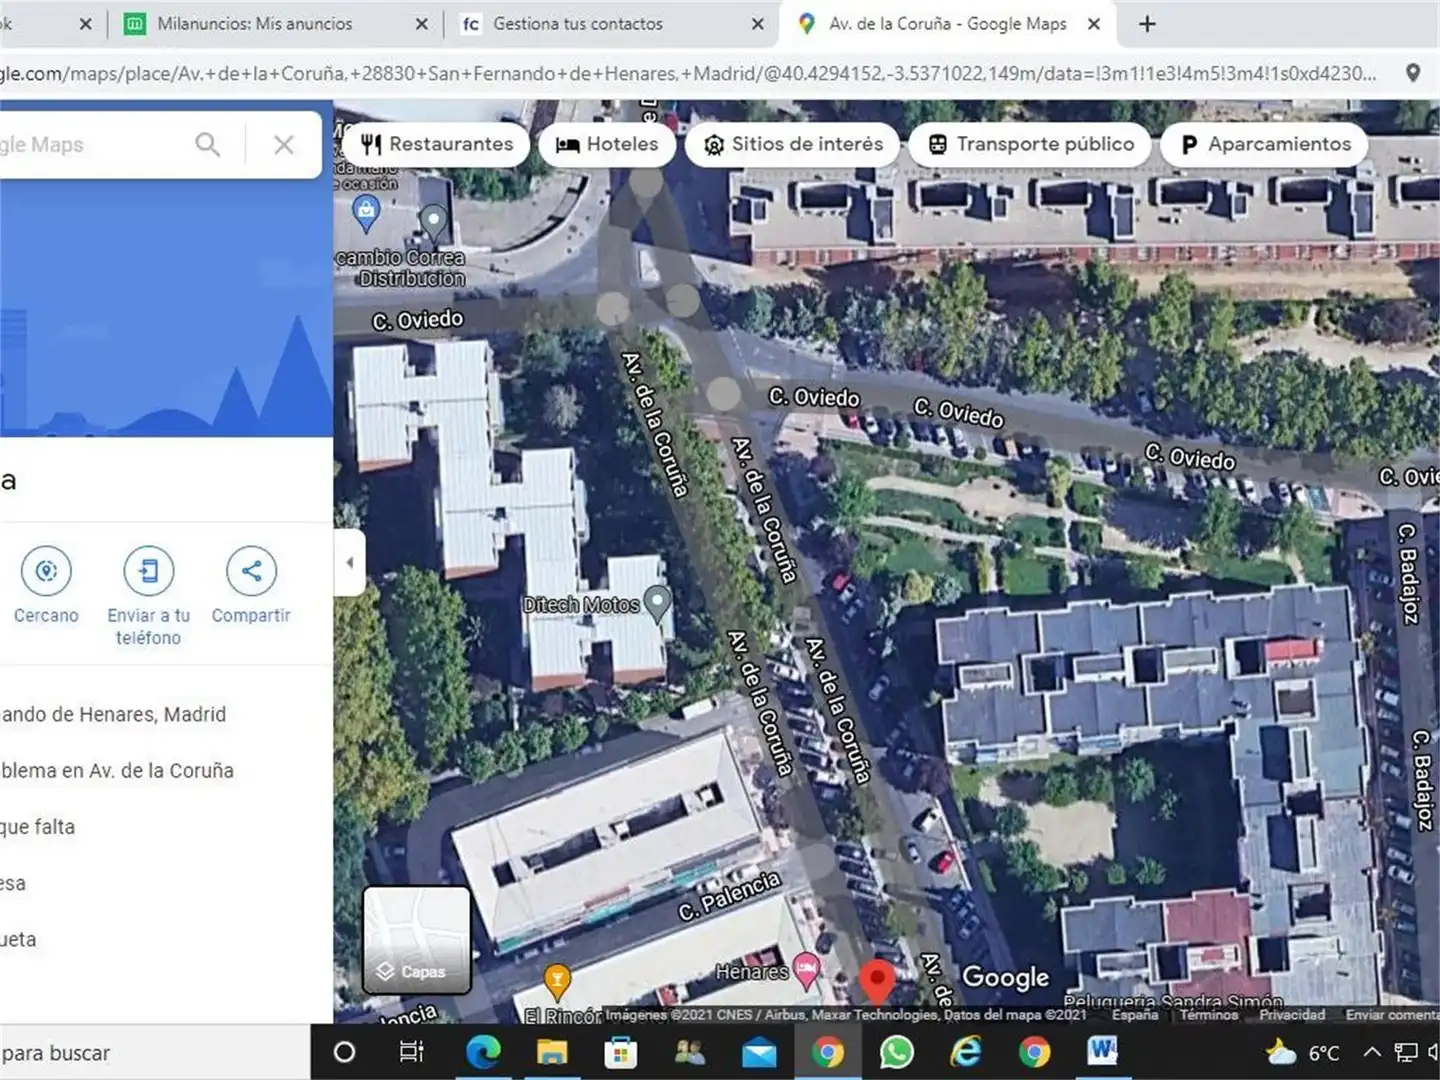Open WhatsApp from the taskbar

pyautogui.click(x=896, y=1052)
